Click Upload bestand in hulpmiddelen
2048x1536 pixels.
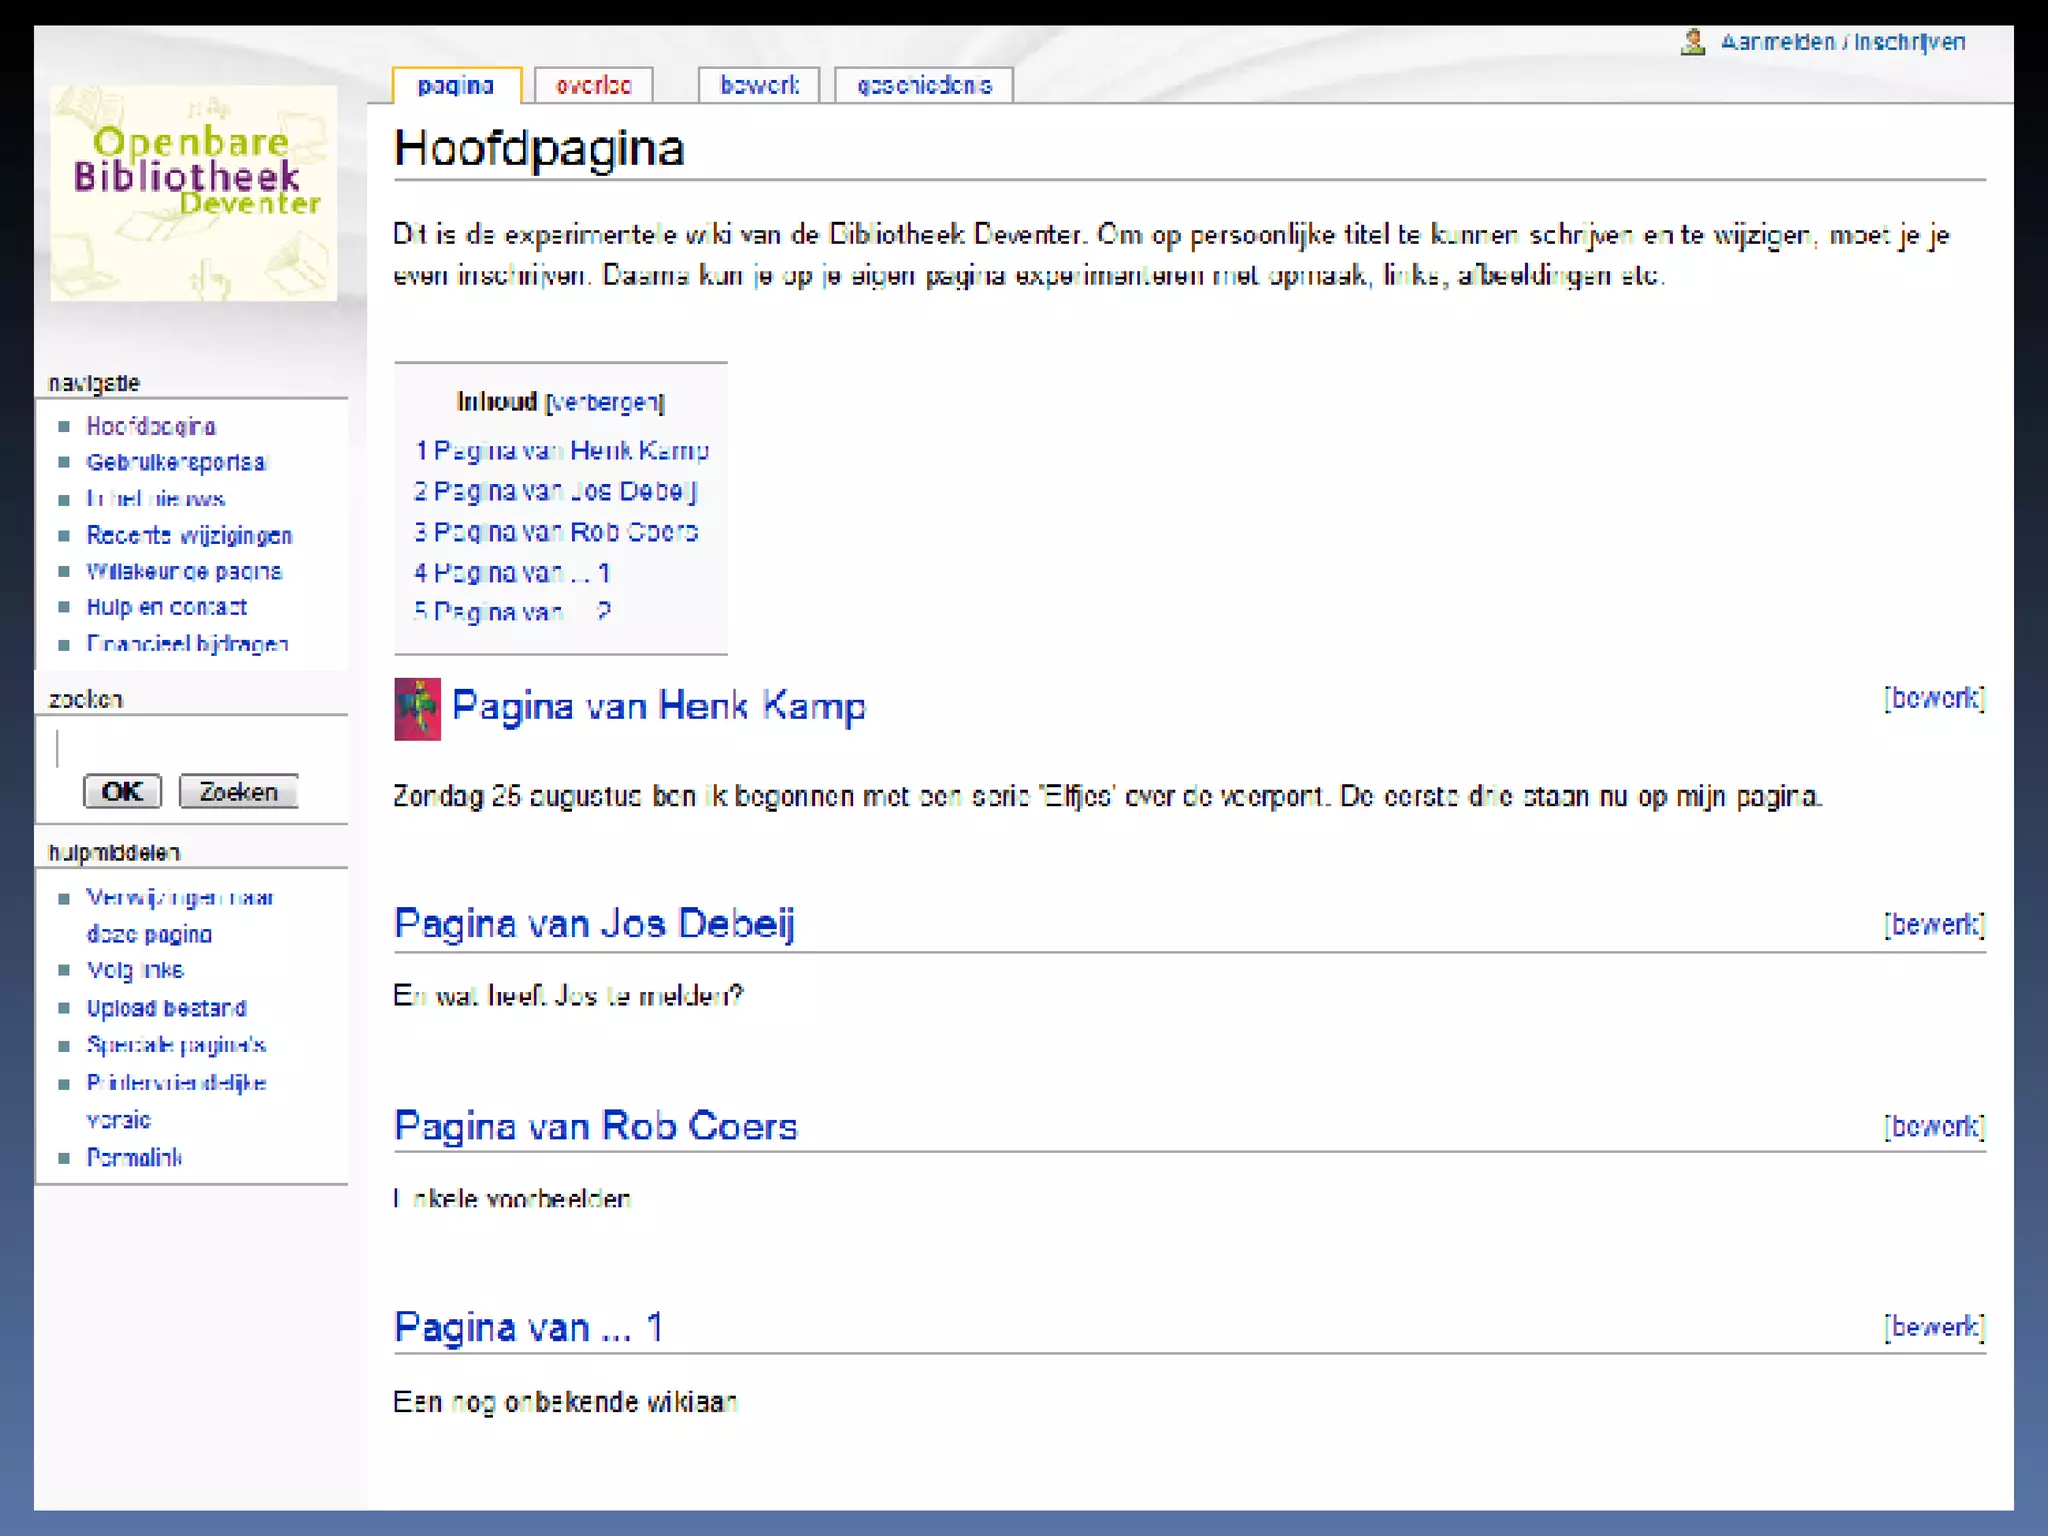click(166, 1008)
